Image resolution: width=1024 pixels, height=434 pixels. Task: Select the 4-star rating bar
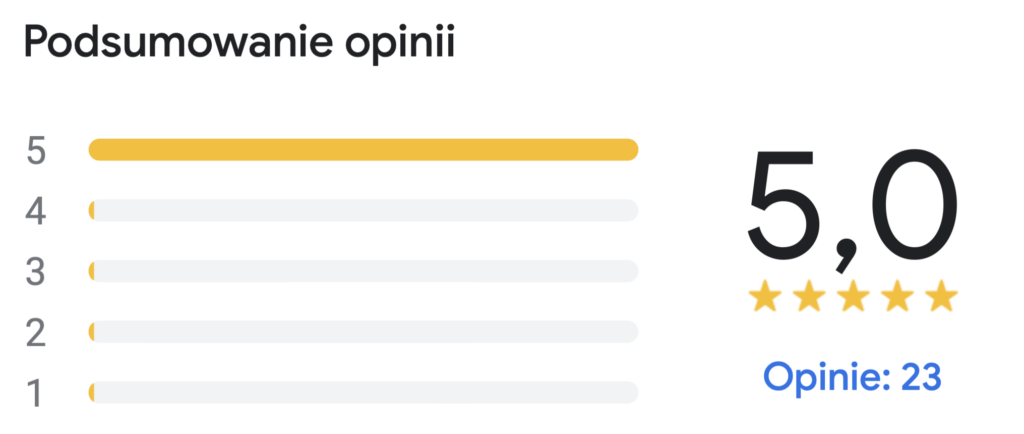click(363, 210)
